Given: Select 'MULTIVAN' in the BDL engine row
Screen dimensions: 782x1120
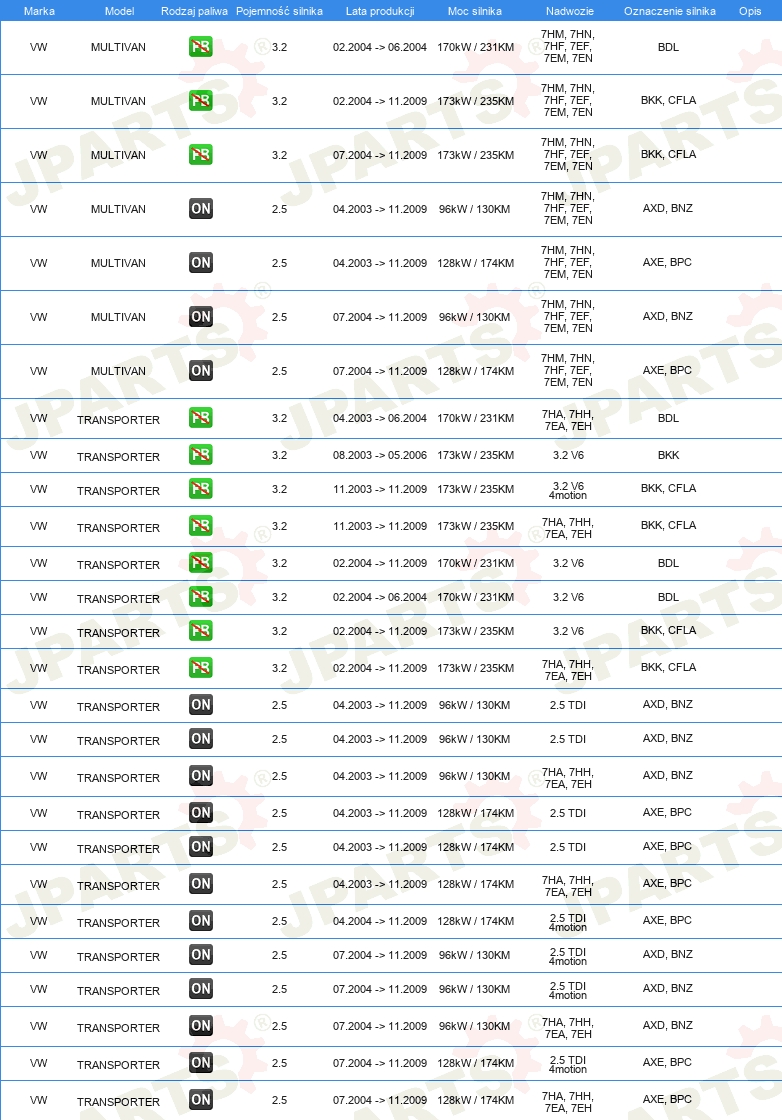Looking at the screenshot, I should (118, 47).
